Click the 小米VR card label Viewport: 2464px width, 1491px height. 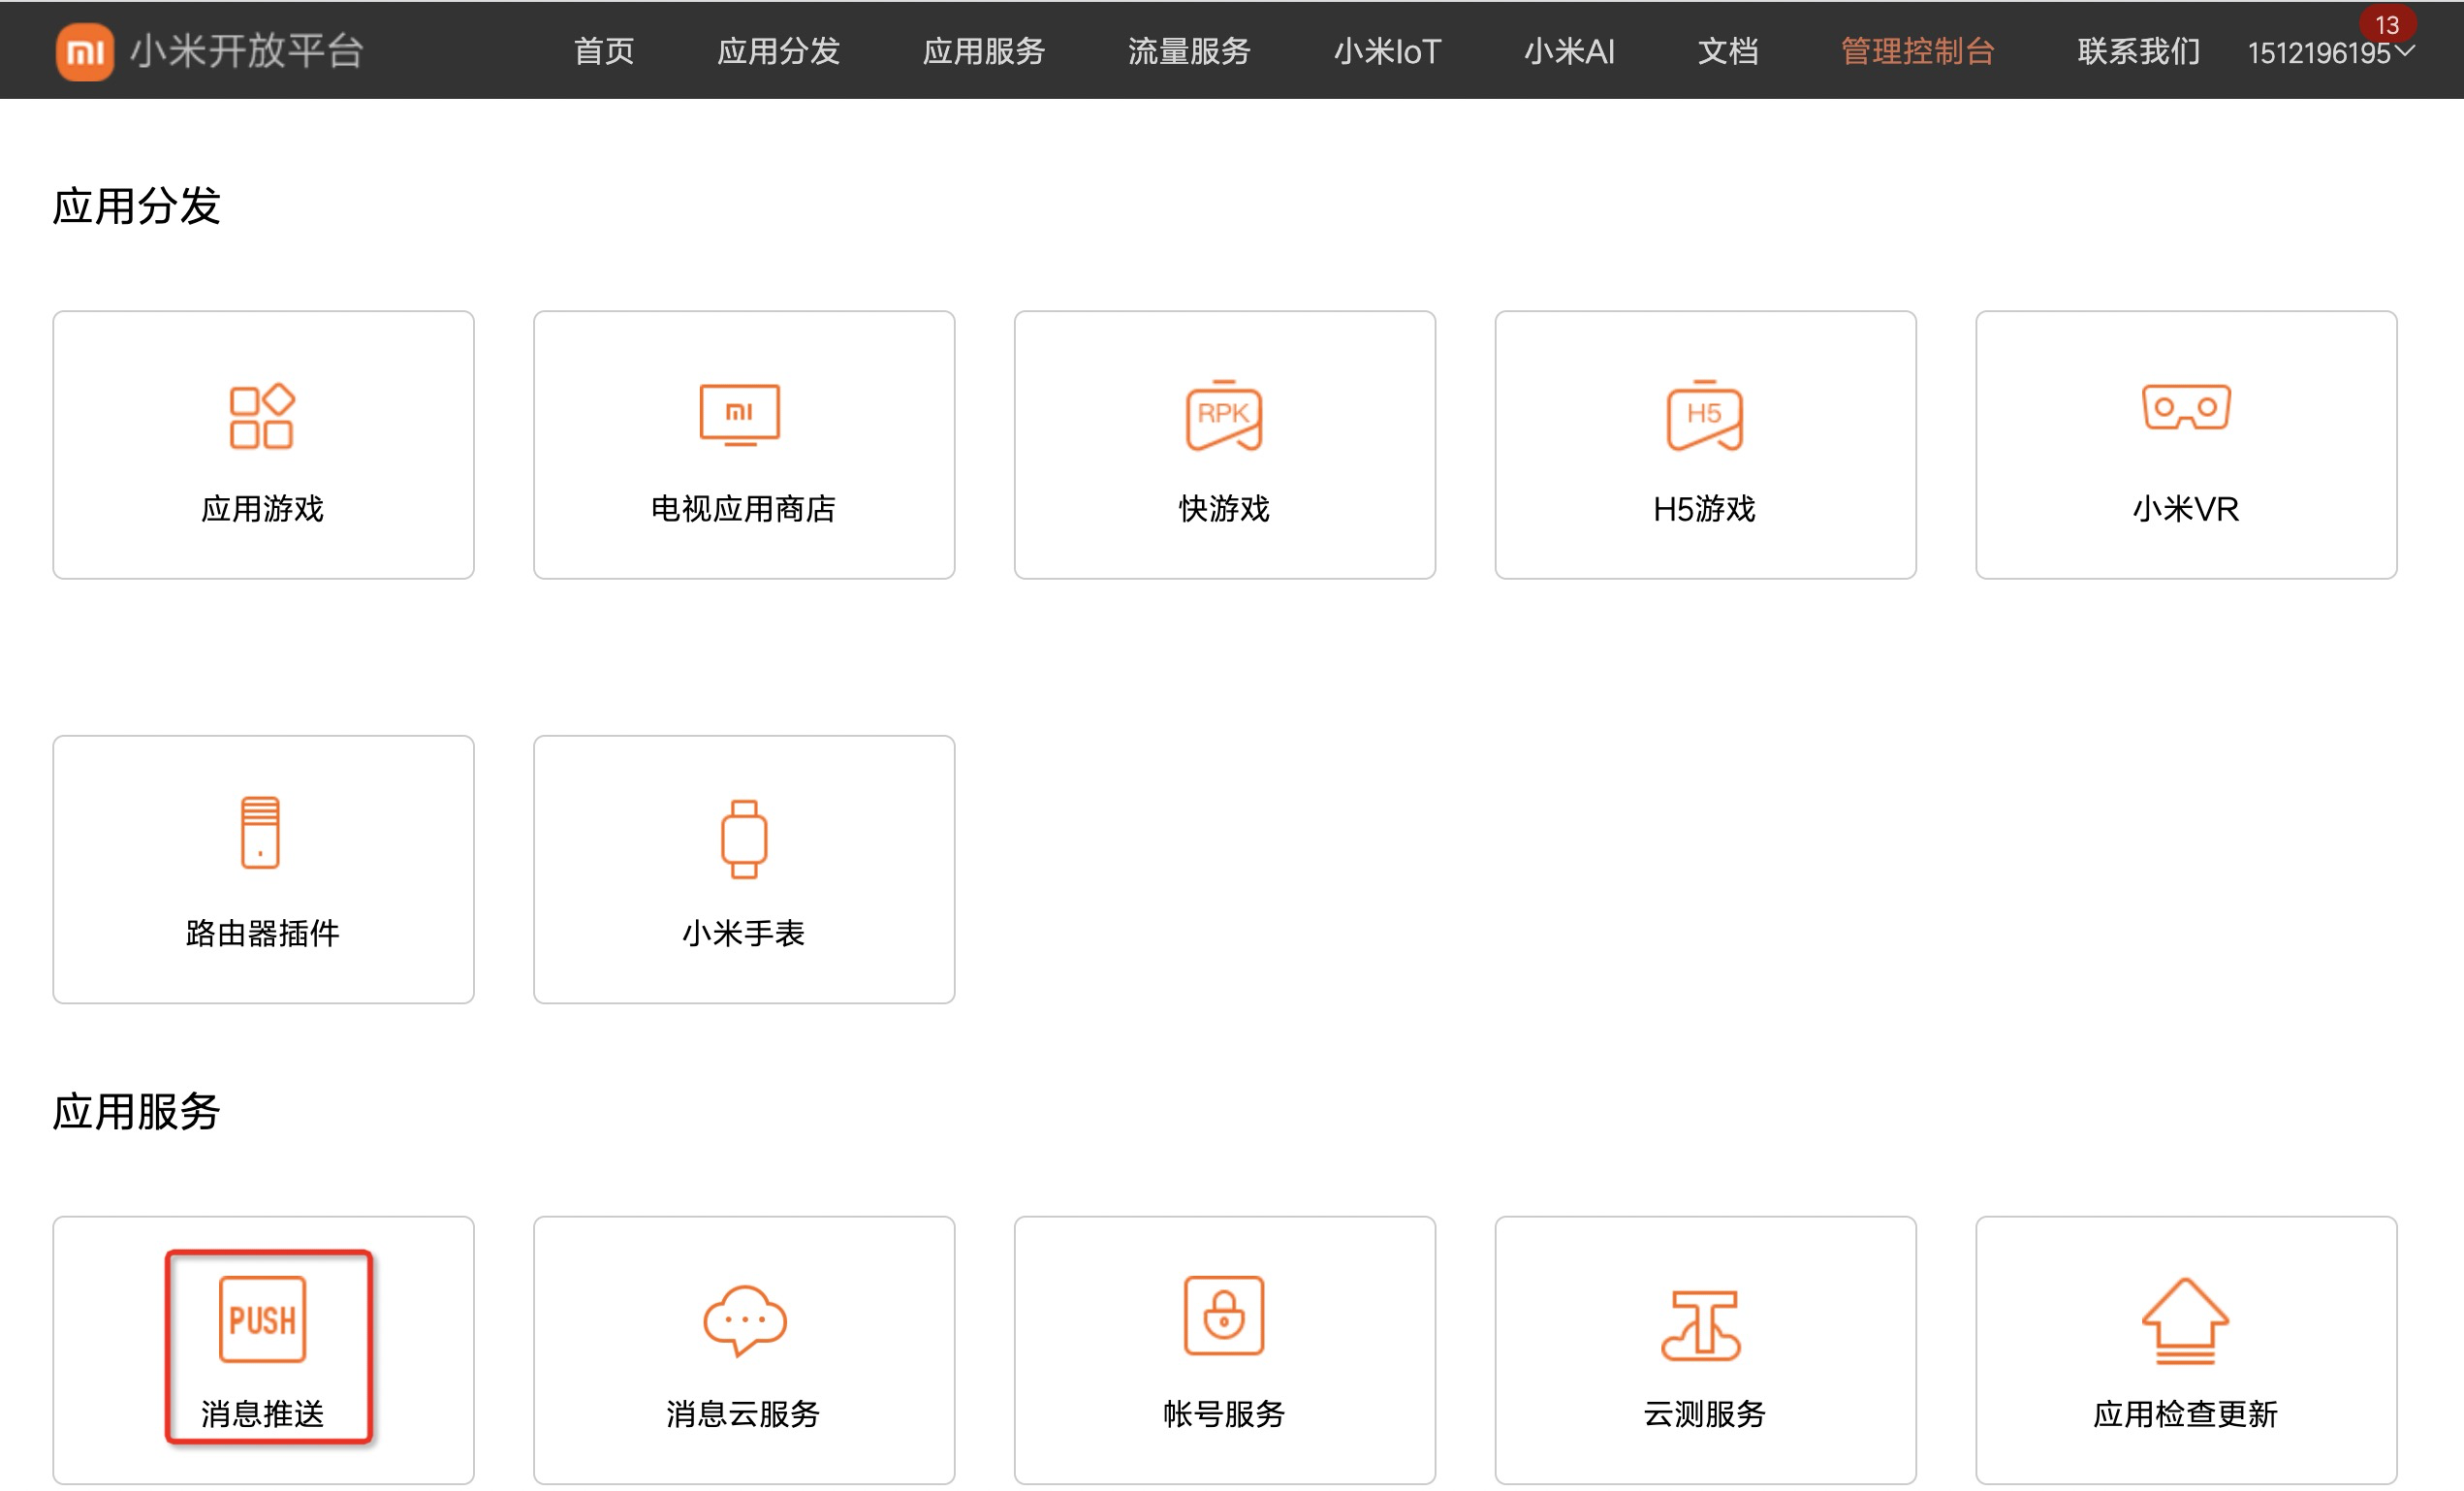click(2185, 509)
